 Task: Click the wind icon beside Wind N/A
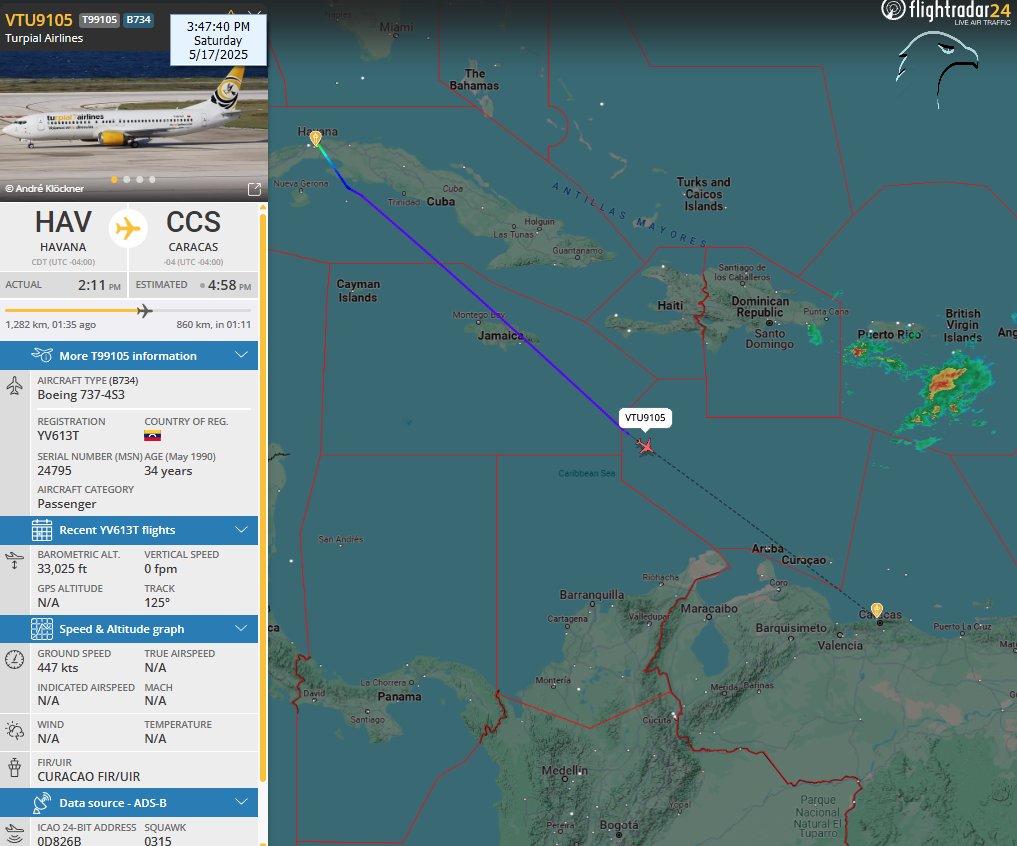pyautogui.click(x=14, y=731)
